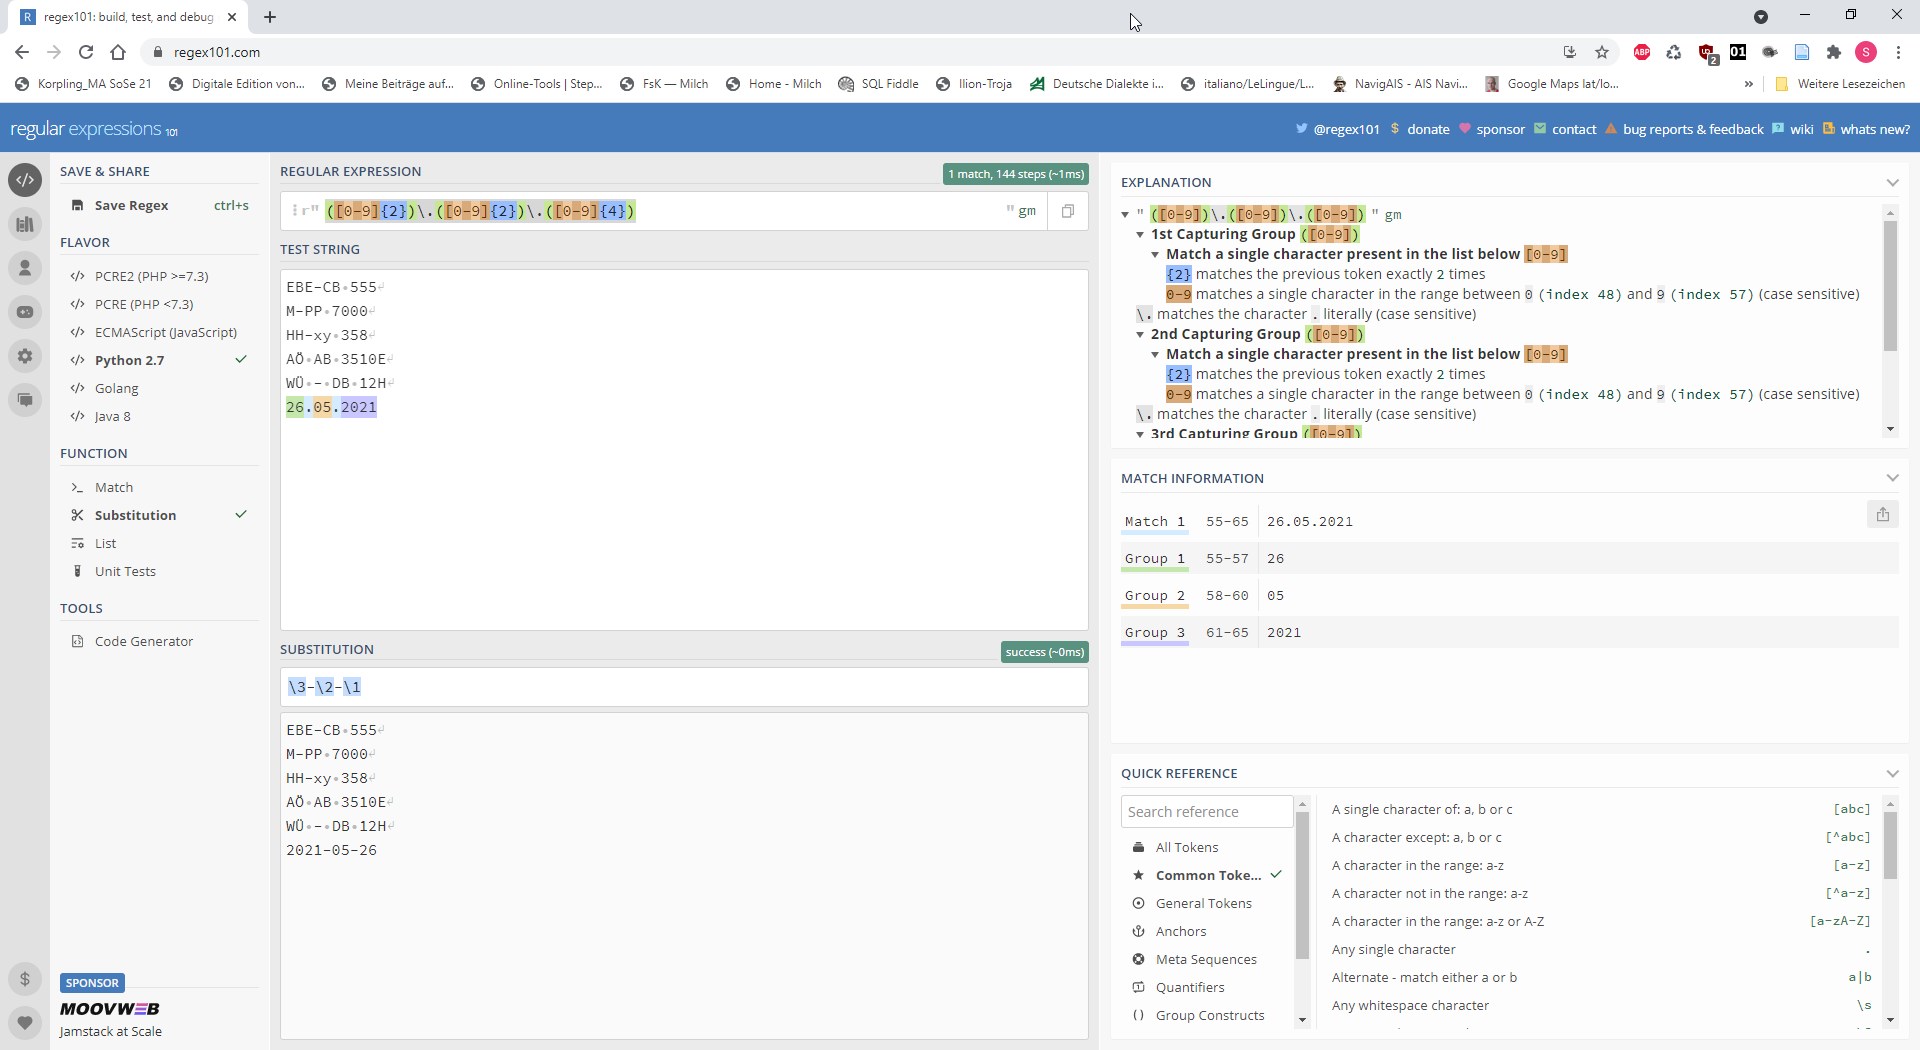Reload the browser page
The image size is (1920, 1050).
click(86, 52)
